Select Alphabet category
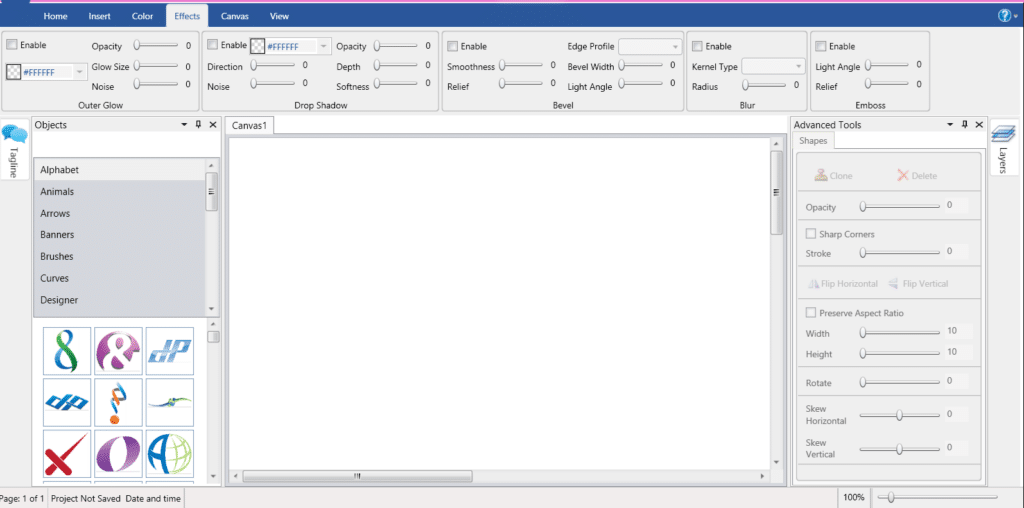1024x508 pixels. pos(120,170)
